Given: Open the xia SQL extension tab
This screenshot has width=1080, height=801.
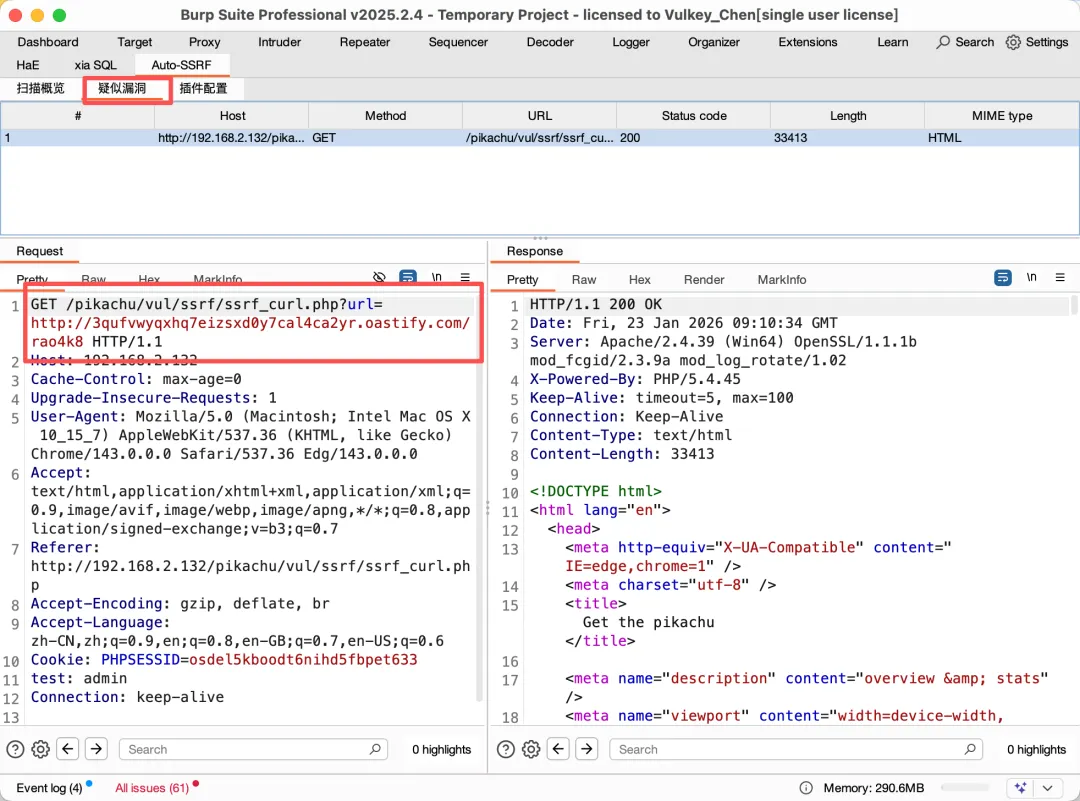Looking at the screenshot, I should point(95,65).
